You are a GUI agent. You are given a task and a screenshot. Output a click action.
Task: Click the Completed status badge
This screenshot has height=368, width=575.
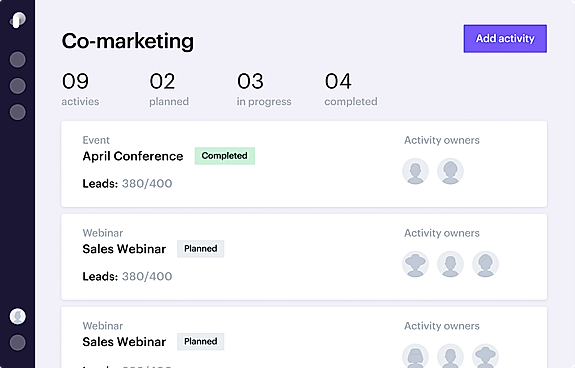click(x=225, y=156)
